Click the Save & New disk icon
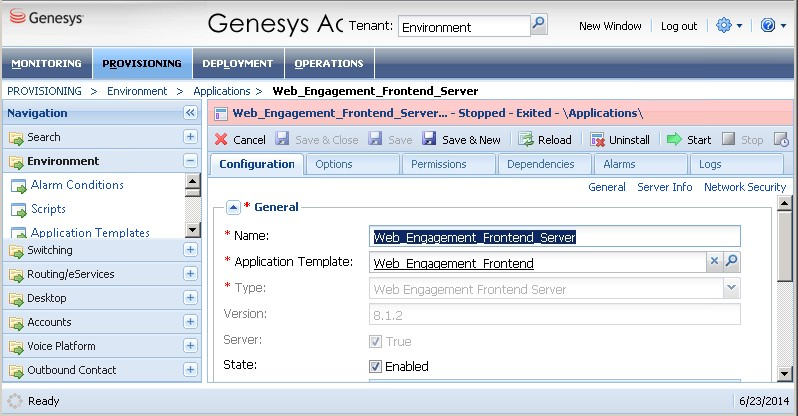 tap(429, 138)
